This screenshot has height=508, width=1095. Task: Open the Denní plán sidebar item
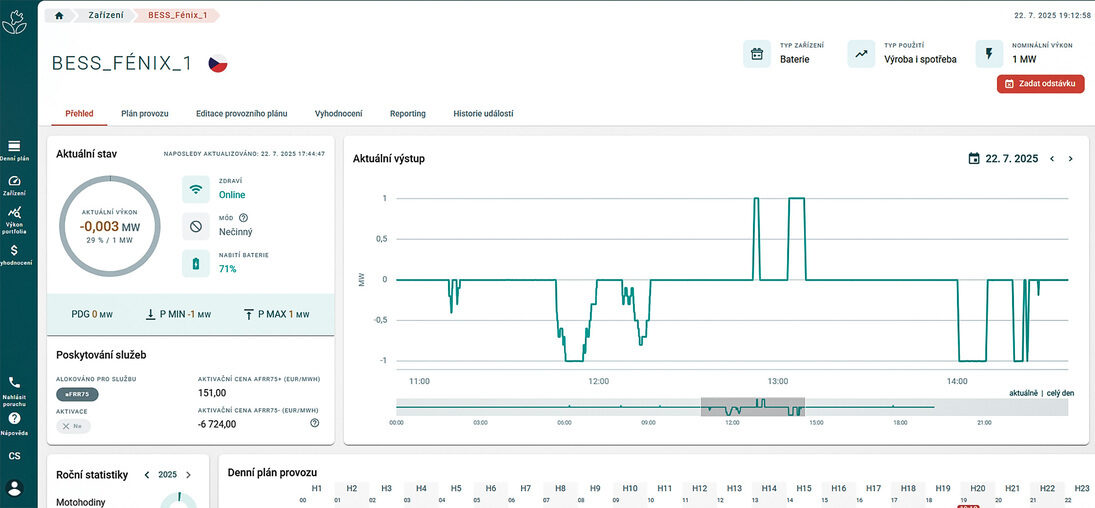tap(15, 149)
